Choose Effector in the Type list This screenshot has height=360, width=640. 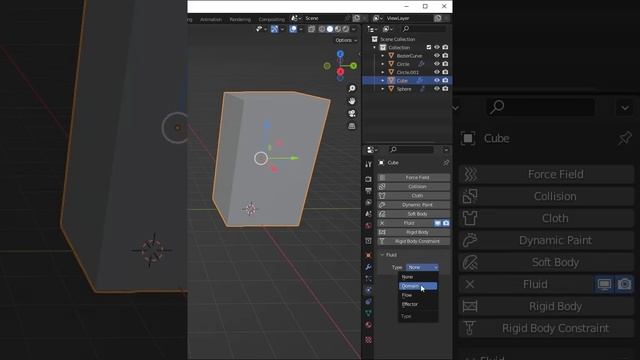pos(418,304)
